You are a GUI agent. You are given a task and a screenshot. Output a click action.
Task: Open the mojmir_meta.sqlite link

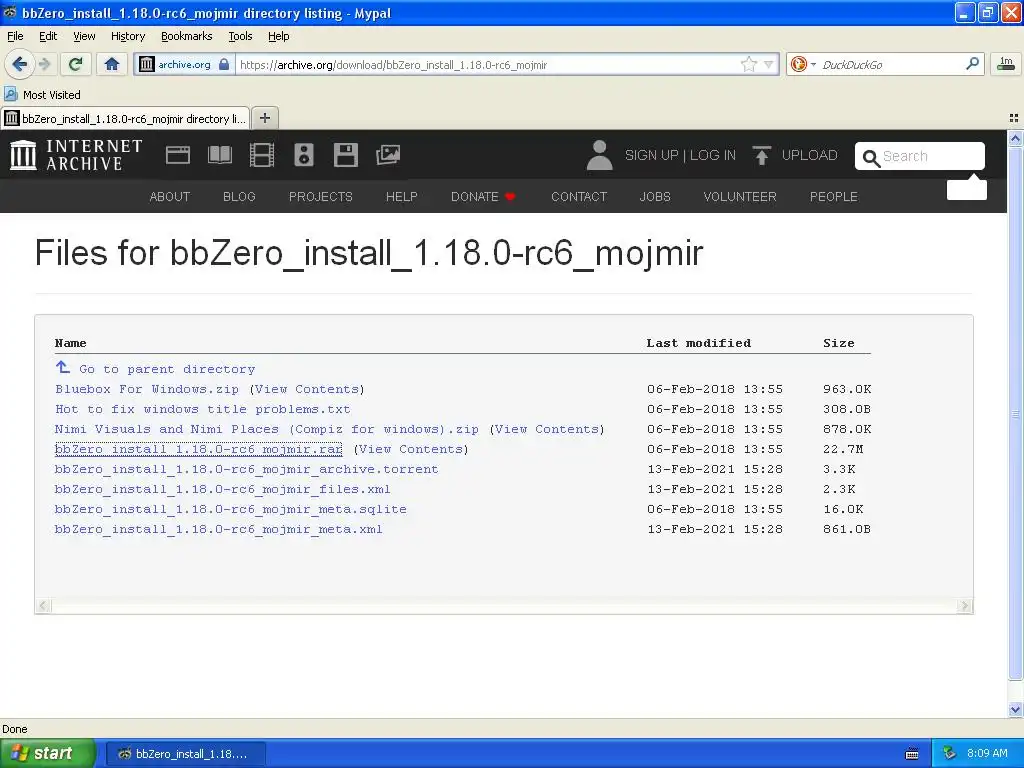coord(231,509)
